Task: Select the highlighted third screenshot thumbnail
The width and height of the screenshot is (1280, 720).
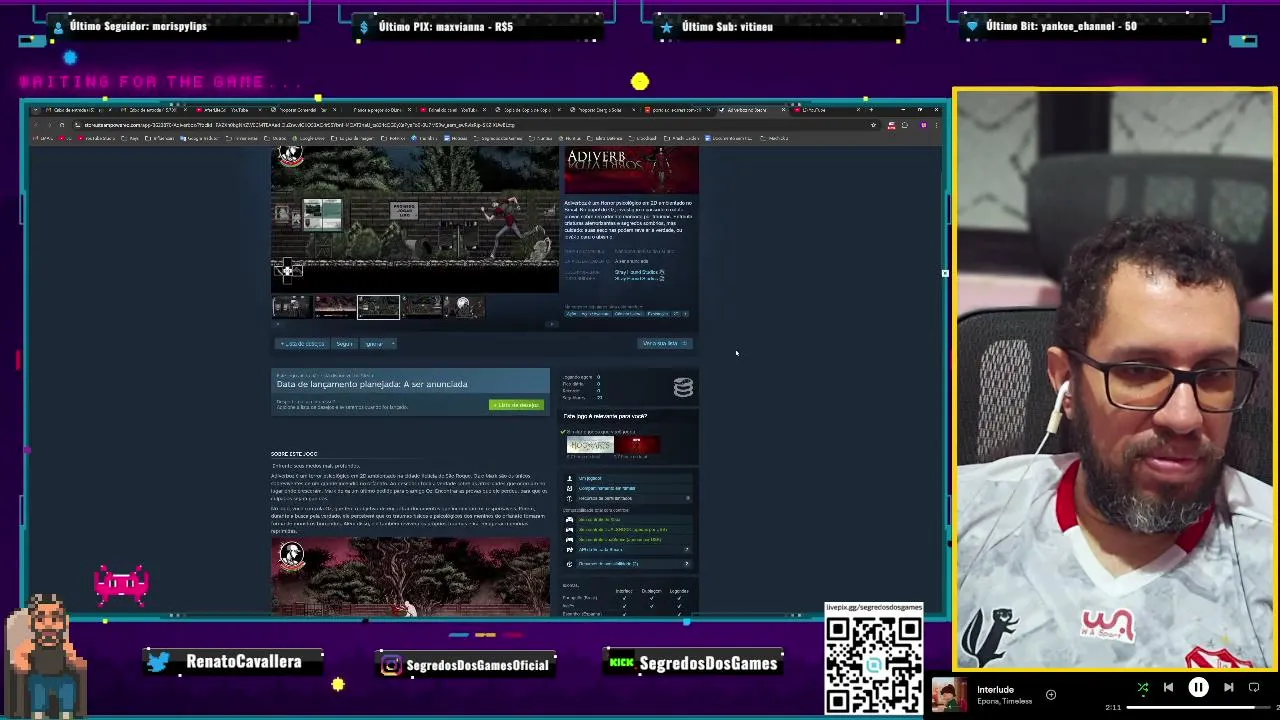Action: point(378,307)
